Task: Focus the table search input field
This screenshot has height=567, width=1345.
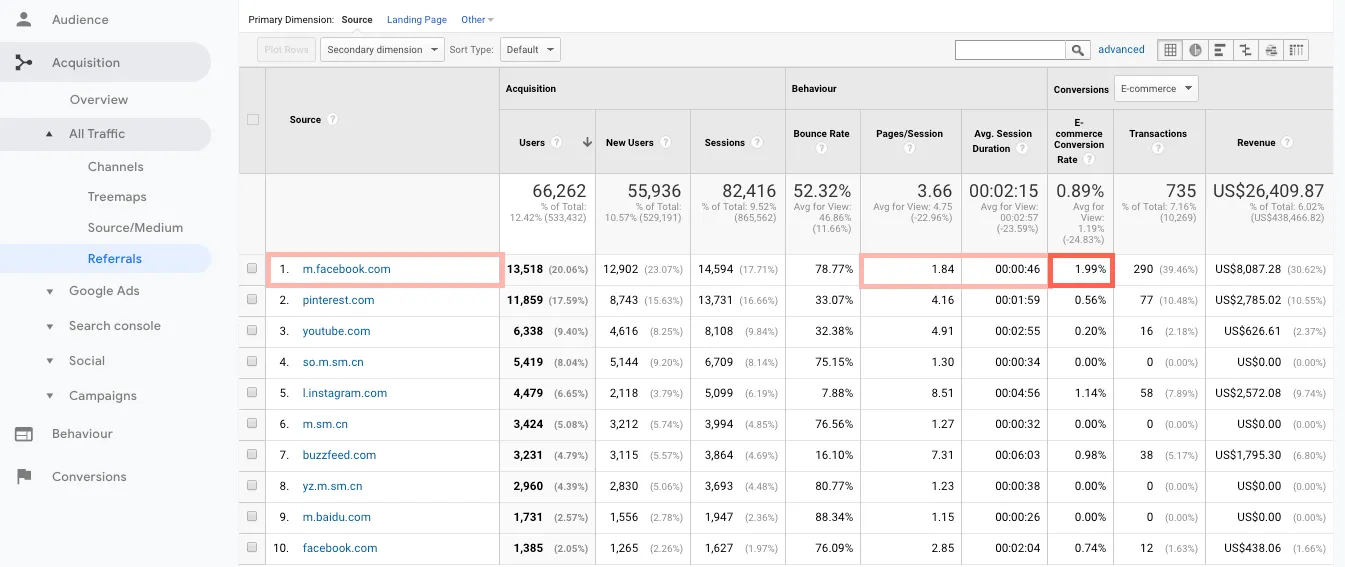Action: point(1010,49)
